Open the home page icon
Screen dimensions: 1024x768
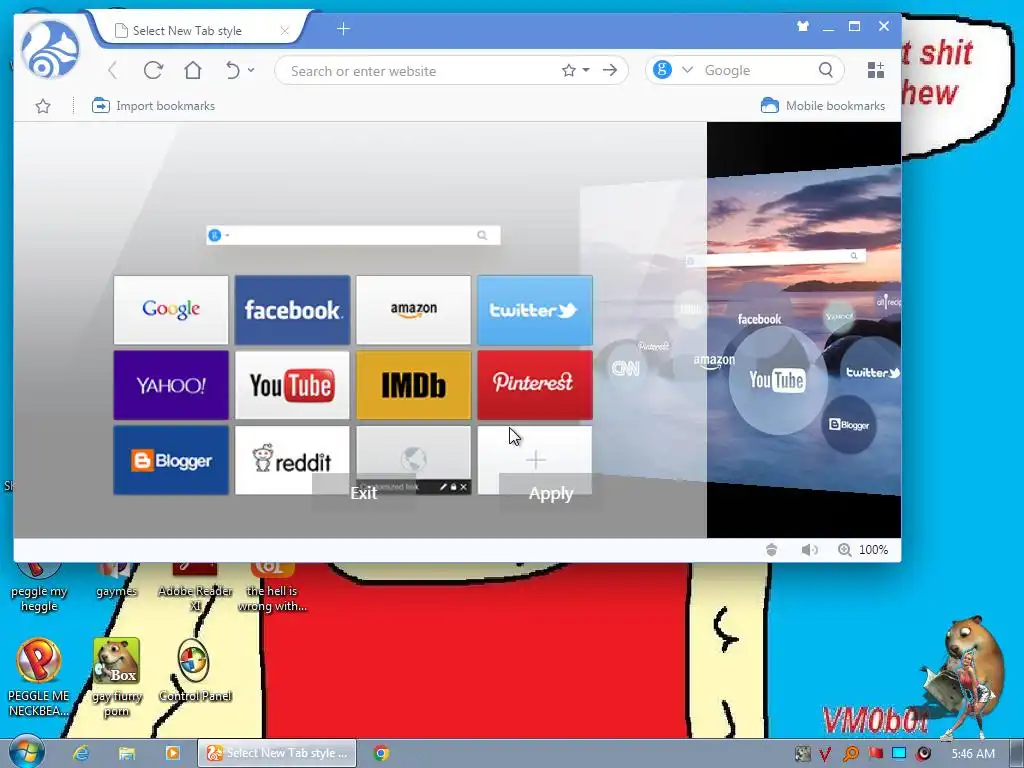tap(193, 70)
